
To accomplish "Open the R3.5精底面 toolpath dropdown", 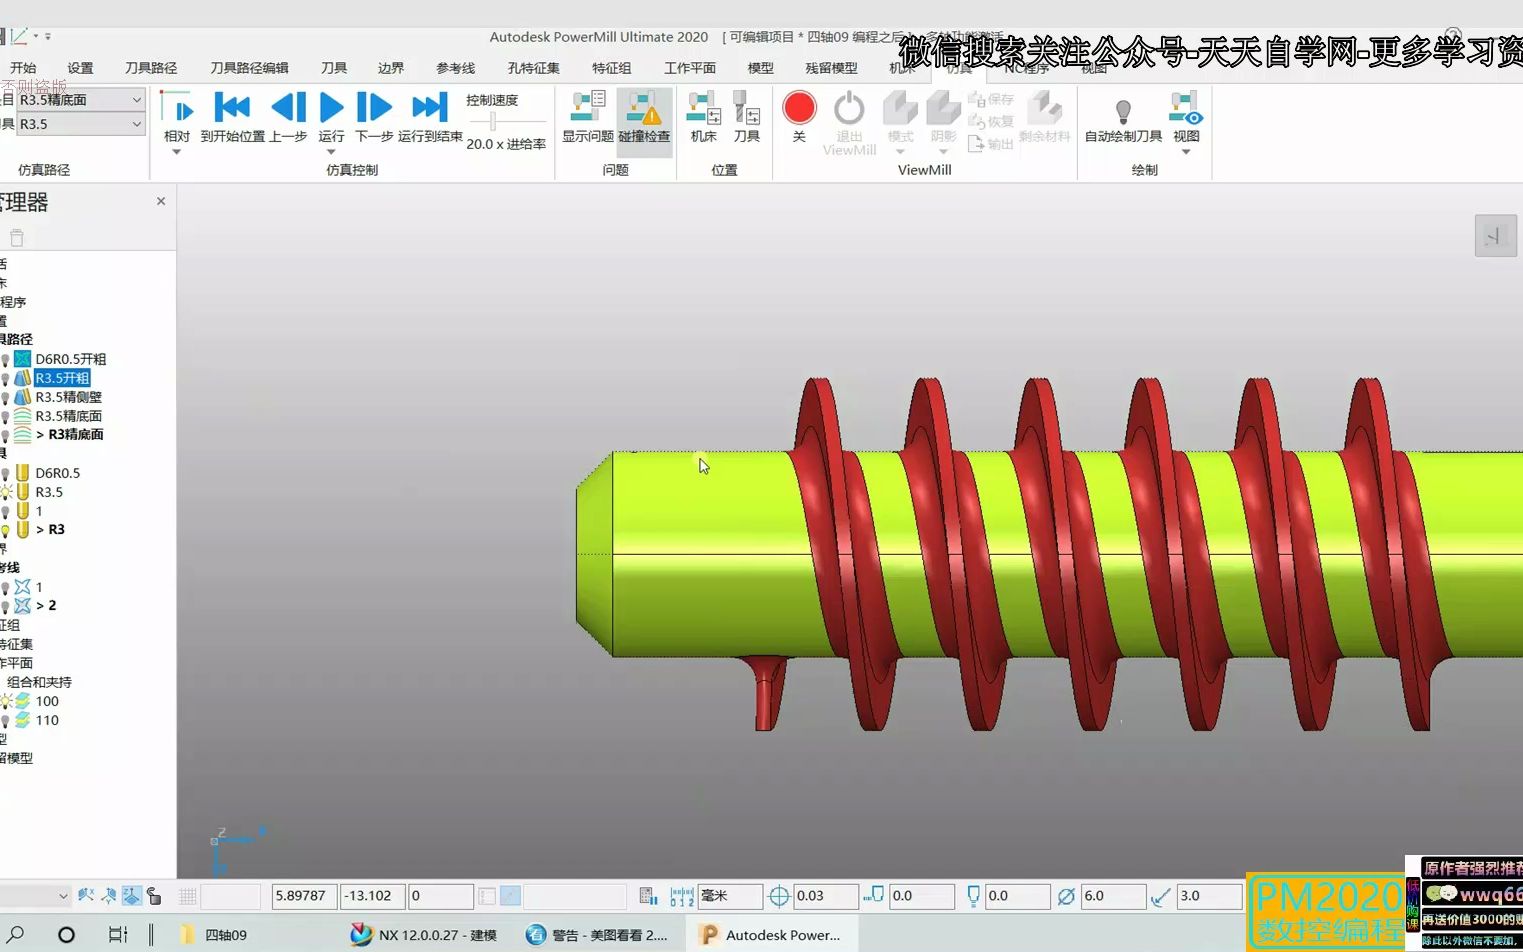I will click(x=137, y=100).
